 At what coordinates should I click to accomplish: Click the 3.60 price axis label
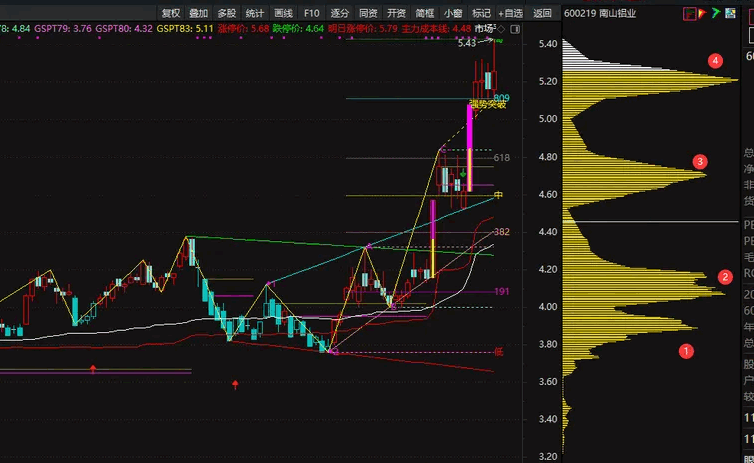pyautogui.click(x=548, y=382)
